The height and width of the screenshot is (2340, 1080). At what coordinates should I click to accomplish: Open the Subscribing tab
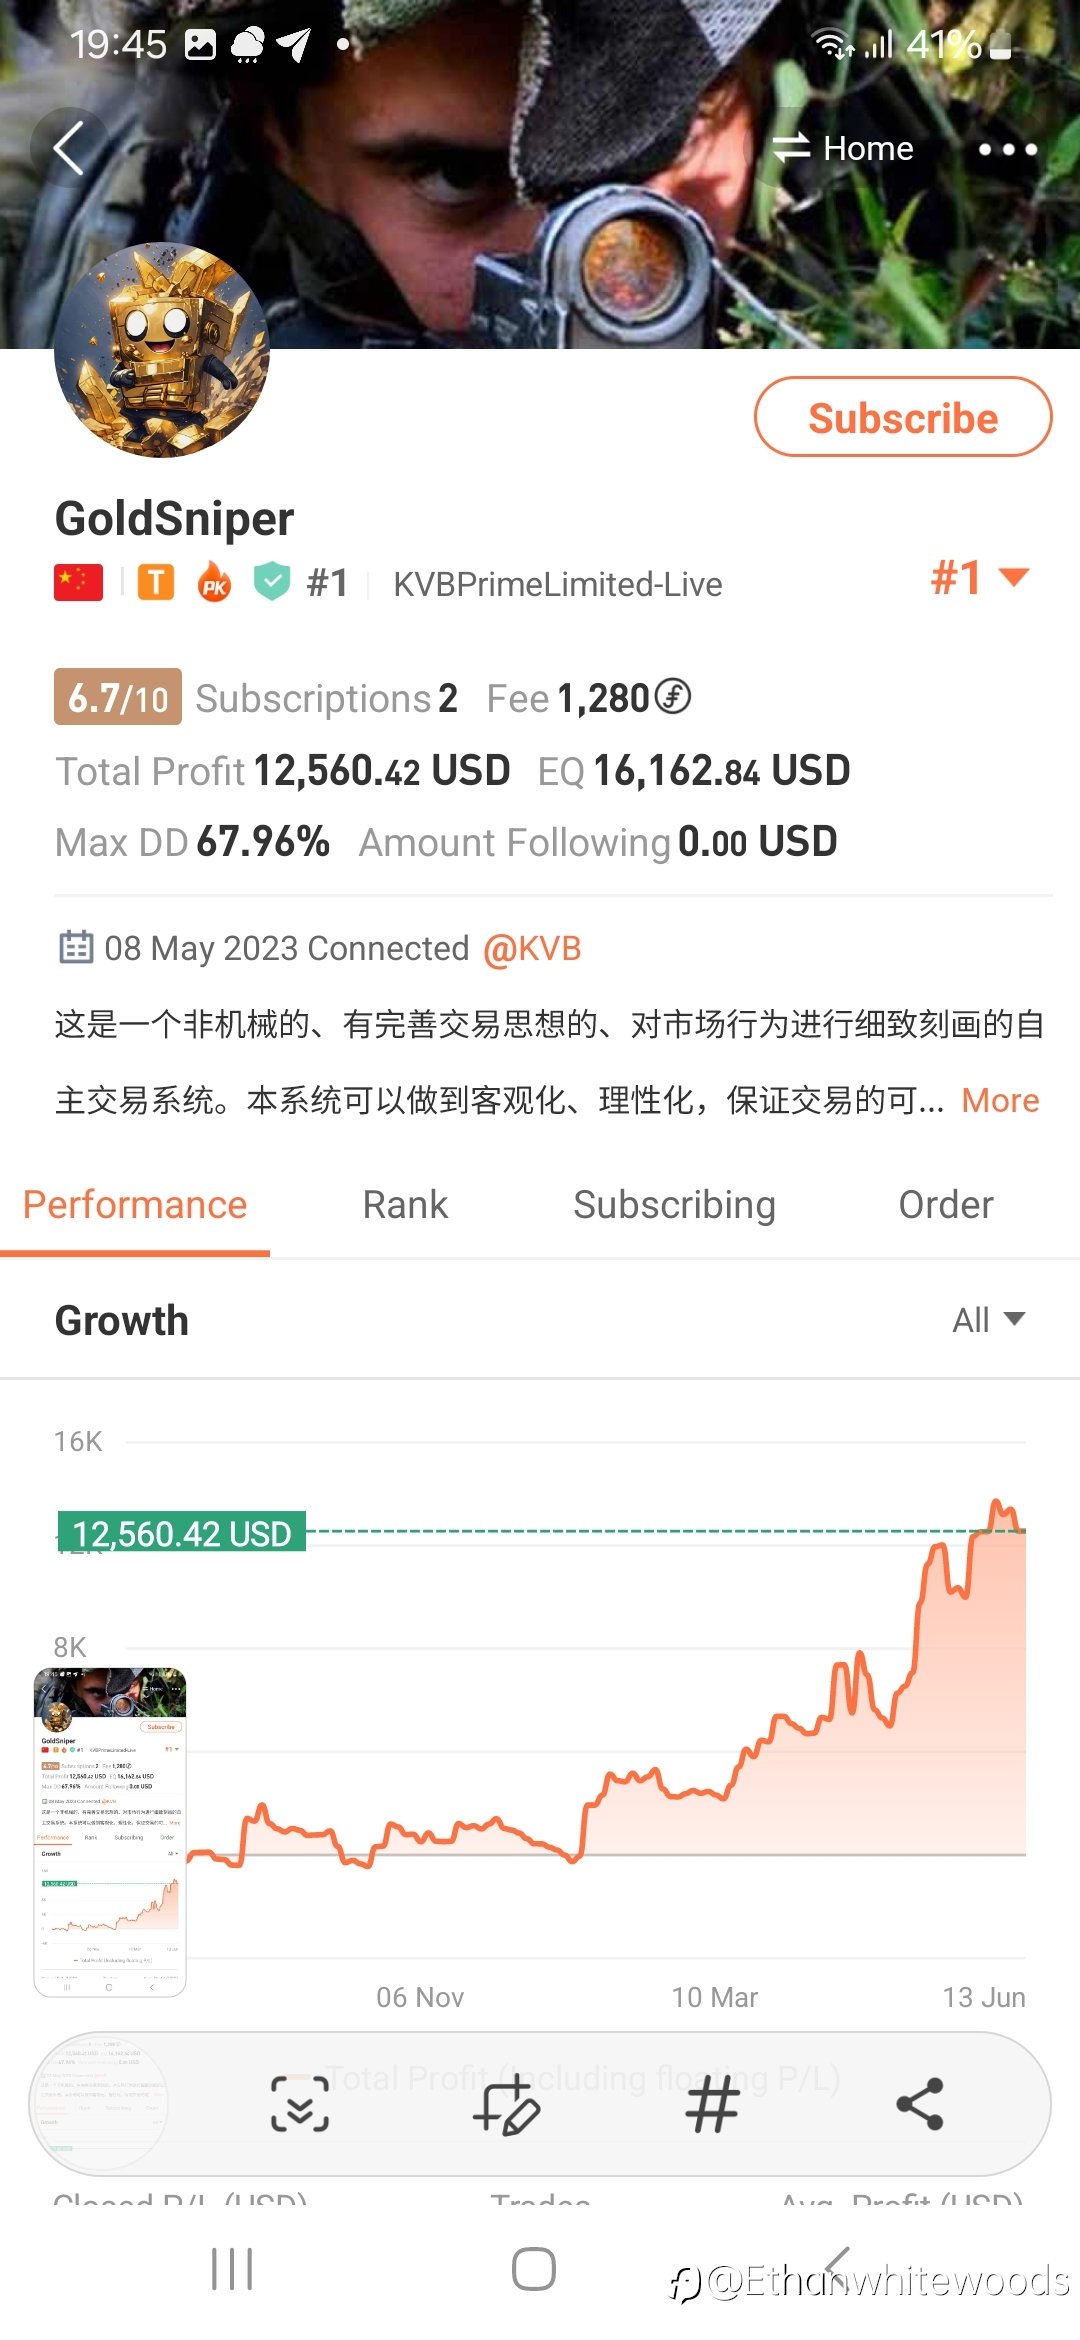[674, 1205]
